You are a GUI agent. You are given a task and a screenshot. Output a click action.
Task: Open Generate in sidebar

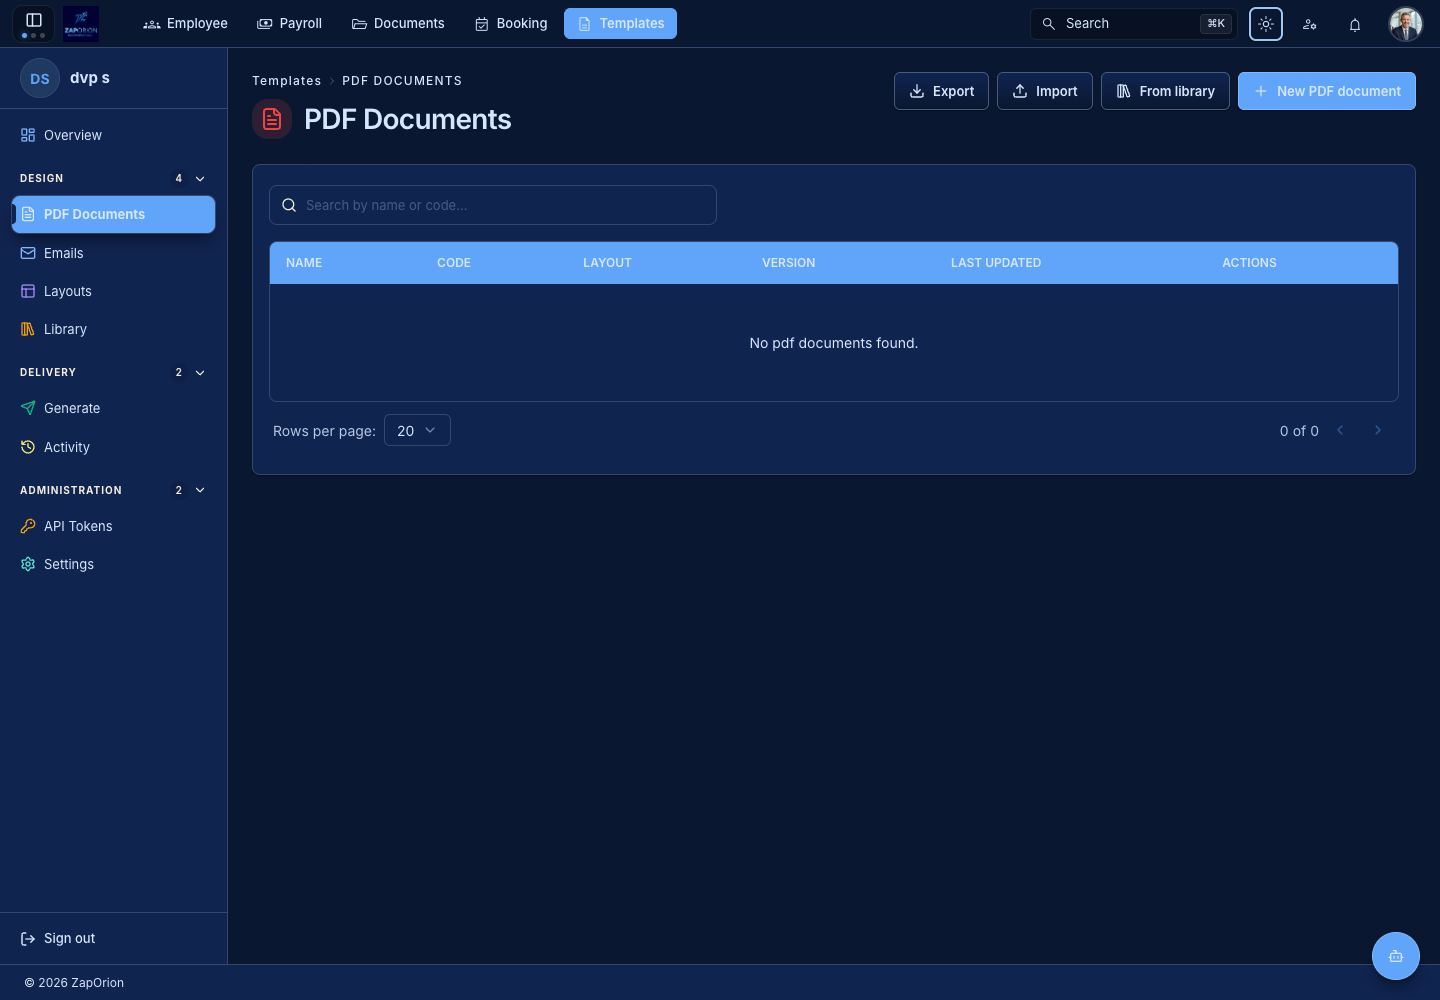pyautogui.click(x=113, y=408)
